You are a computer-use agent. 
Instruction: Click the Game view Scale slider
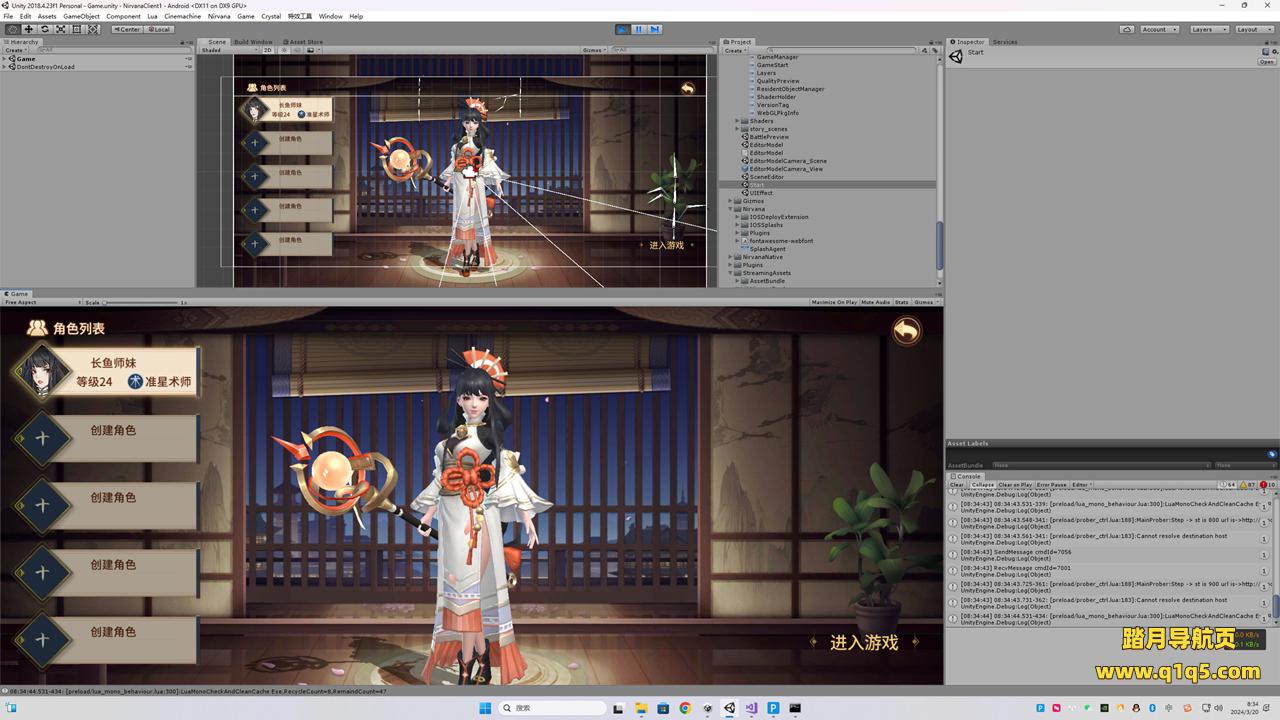[x=140, y=302]
